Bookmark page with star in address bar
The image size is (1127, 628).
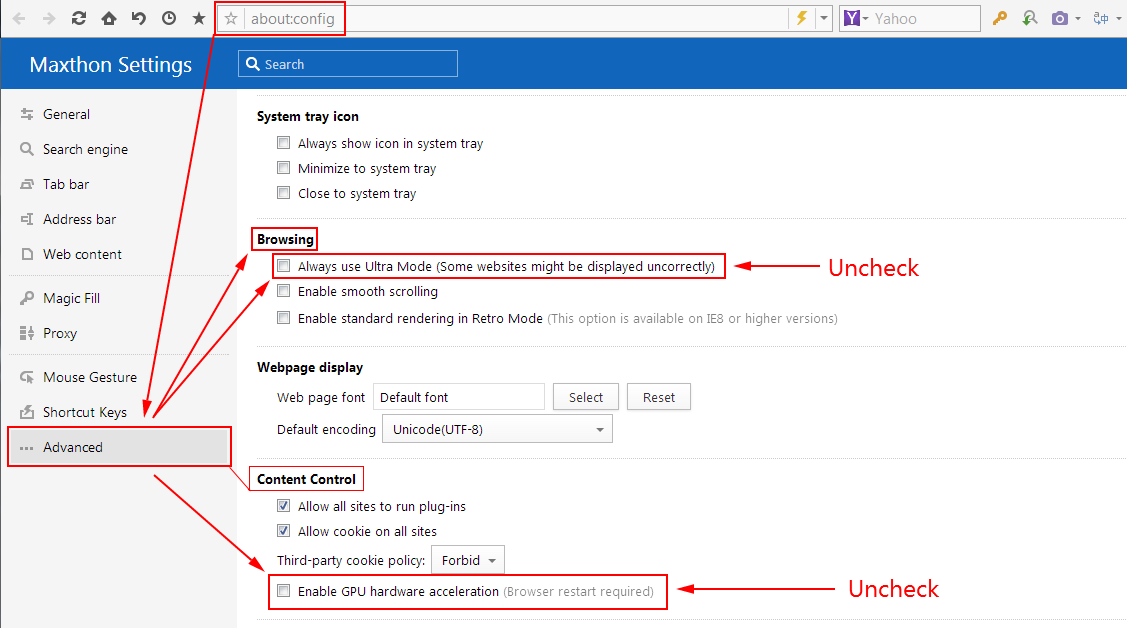(x=231, y=19)
